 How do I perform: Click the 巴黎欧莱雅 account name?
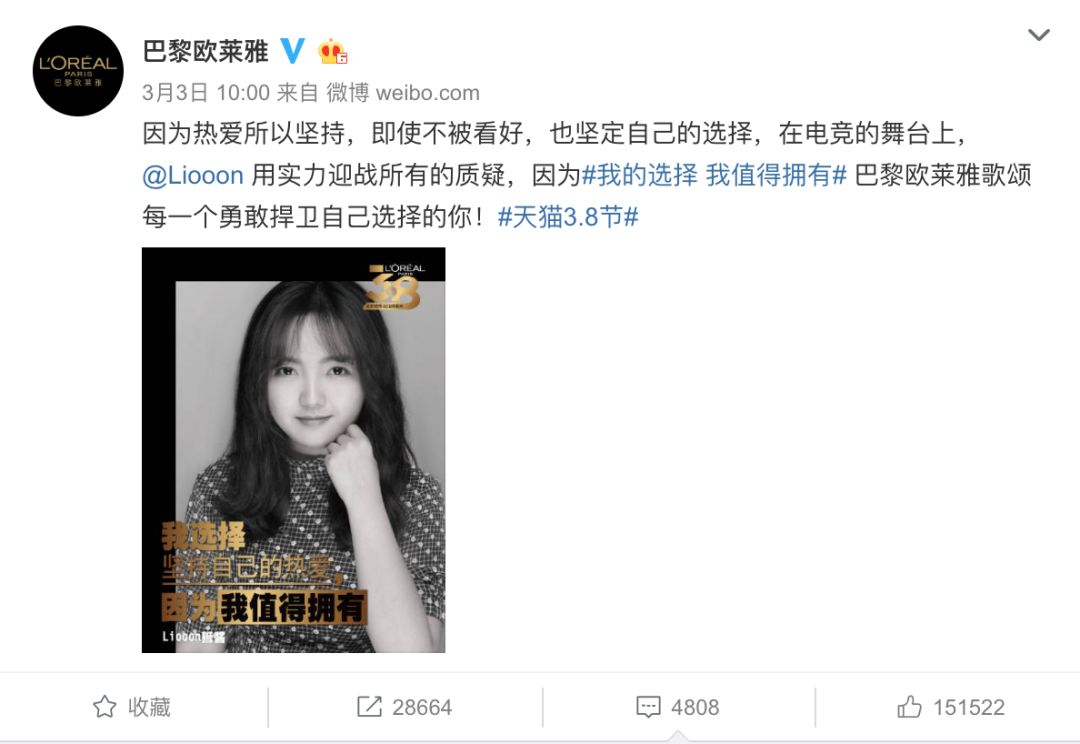[205, 52]
